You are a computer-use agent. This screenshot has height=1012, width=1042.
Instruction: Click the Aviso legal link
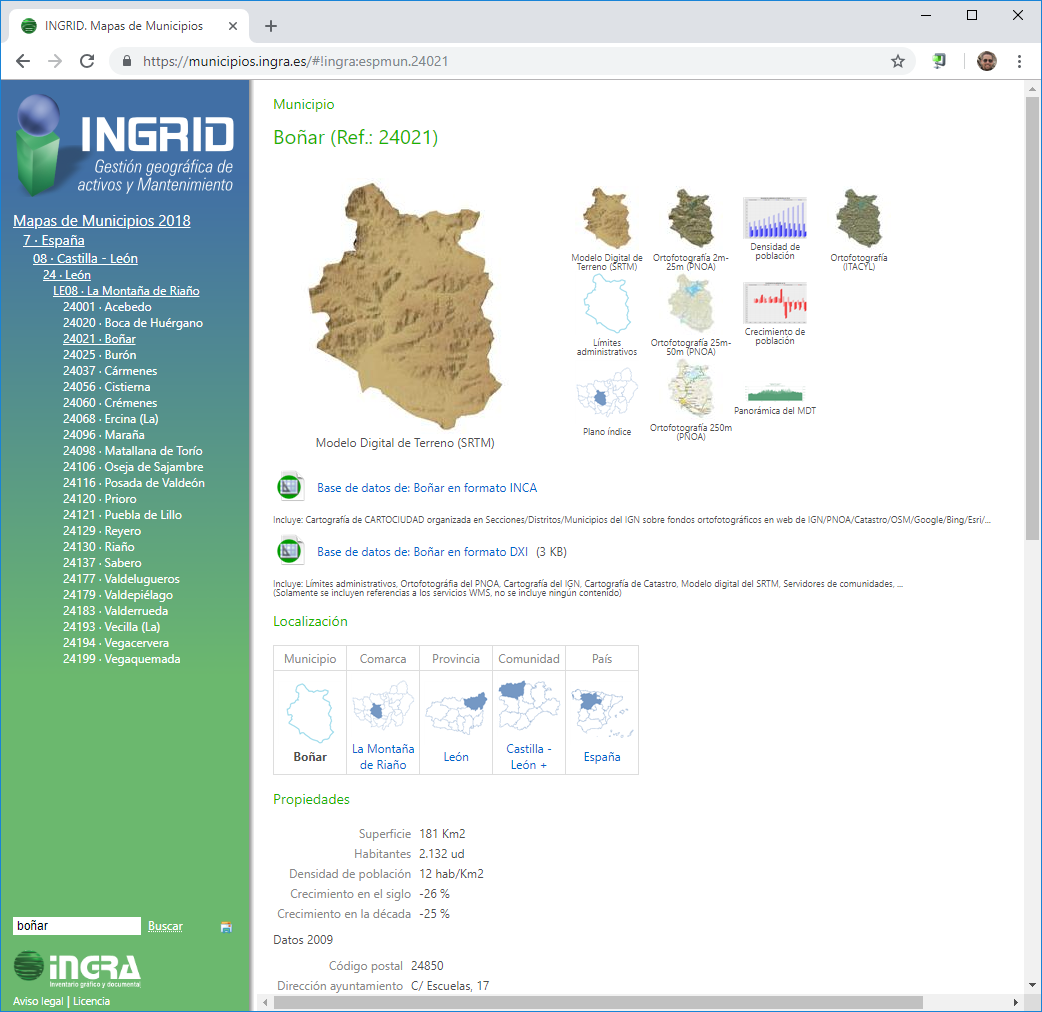pos(37,1001)
